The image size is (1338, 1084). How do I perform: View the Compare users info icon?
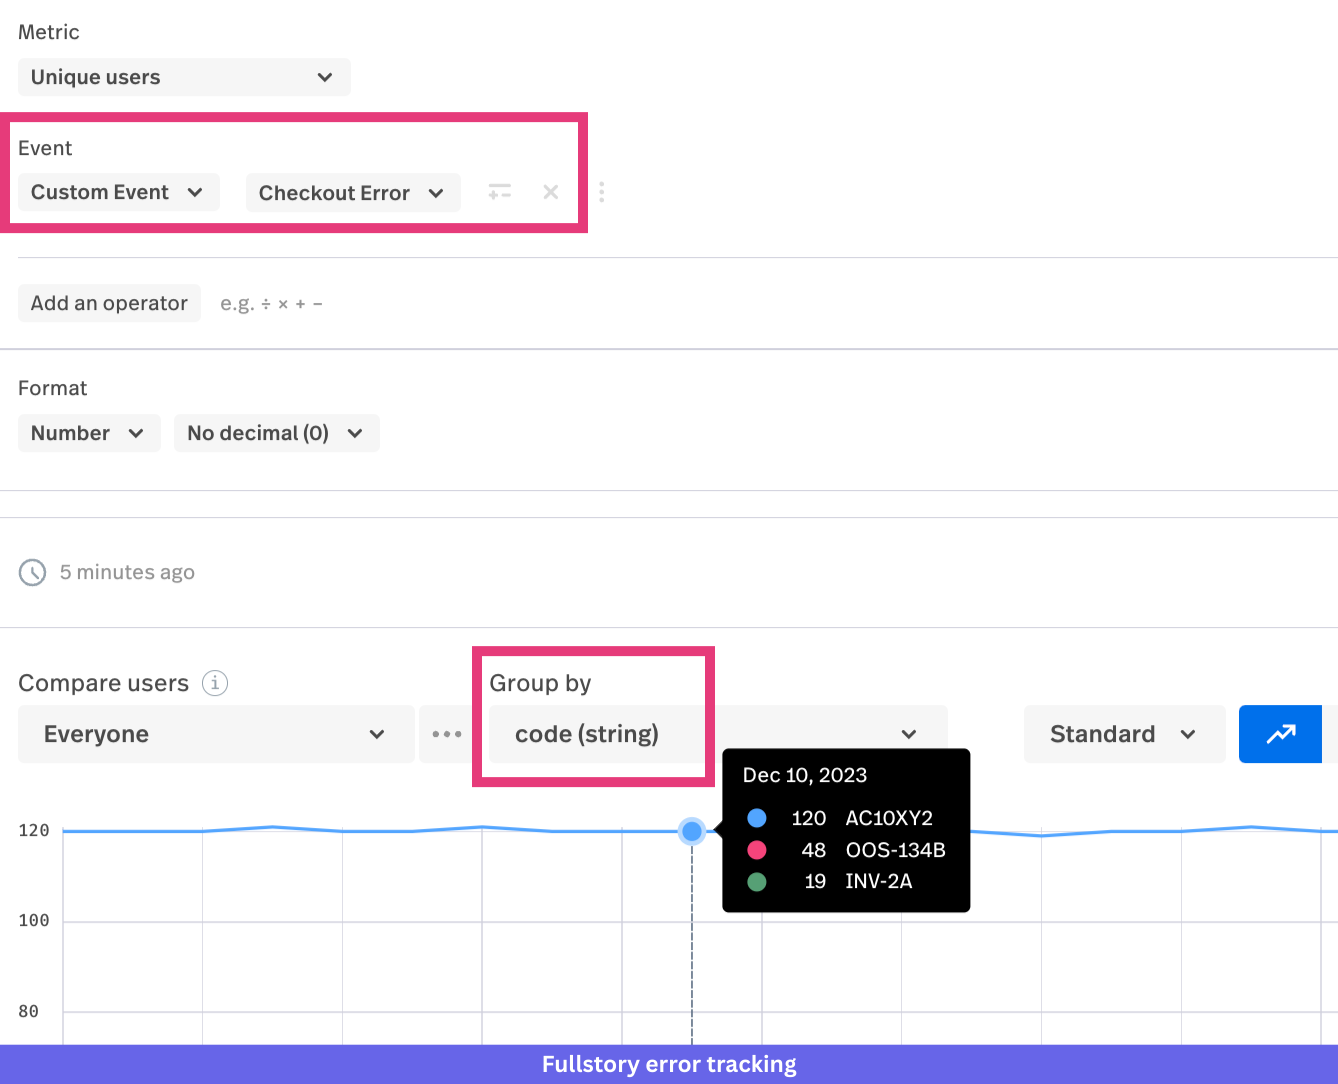tap(214, 683)
